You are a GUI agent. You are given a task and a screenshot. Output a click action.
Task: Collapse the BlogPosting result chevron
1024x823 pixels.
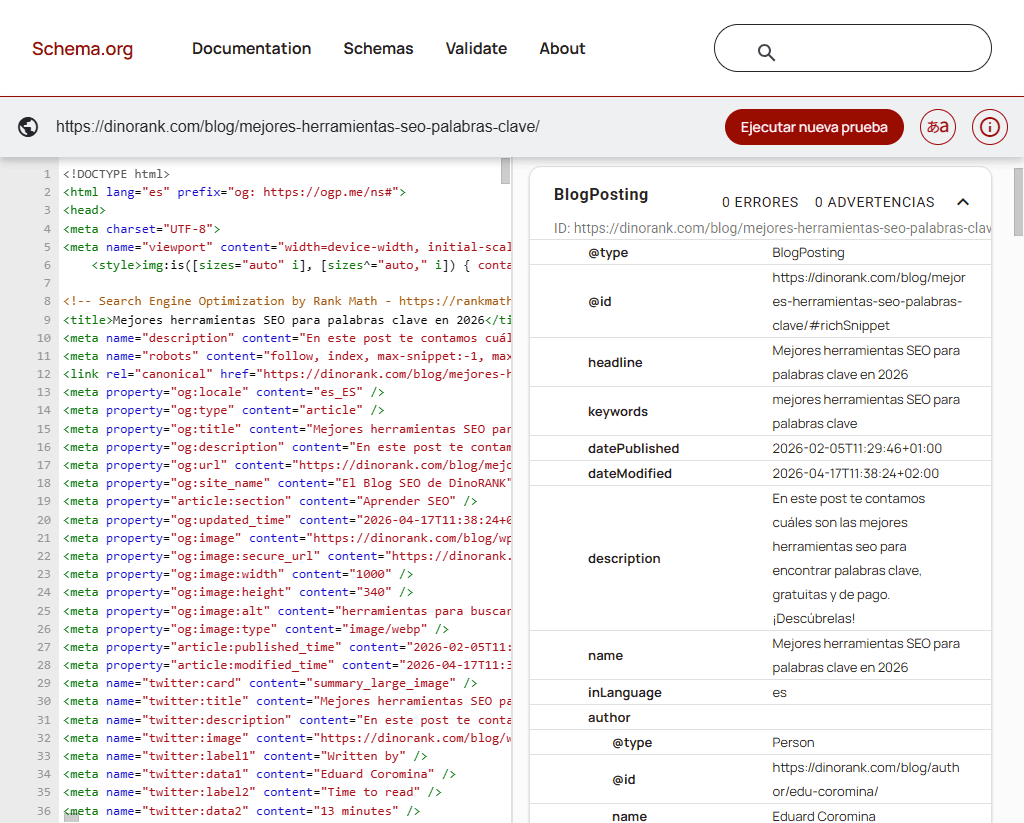pyautogui.click(x=963, y=202)
